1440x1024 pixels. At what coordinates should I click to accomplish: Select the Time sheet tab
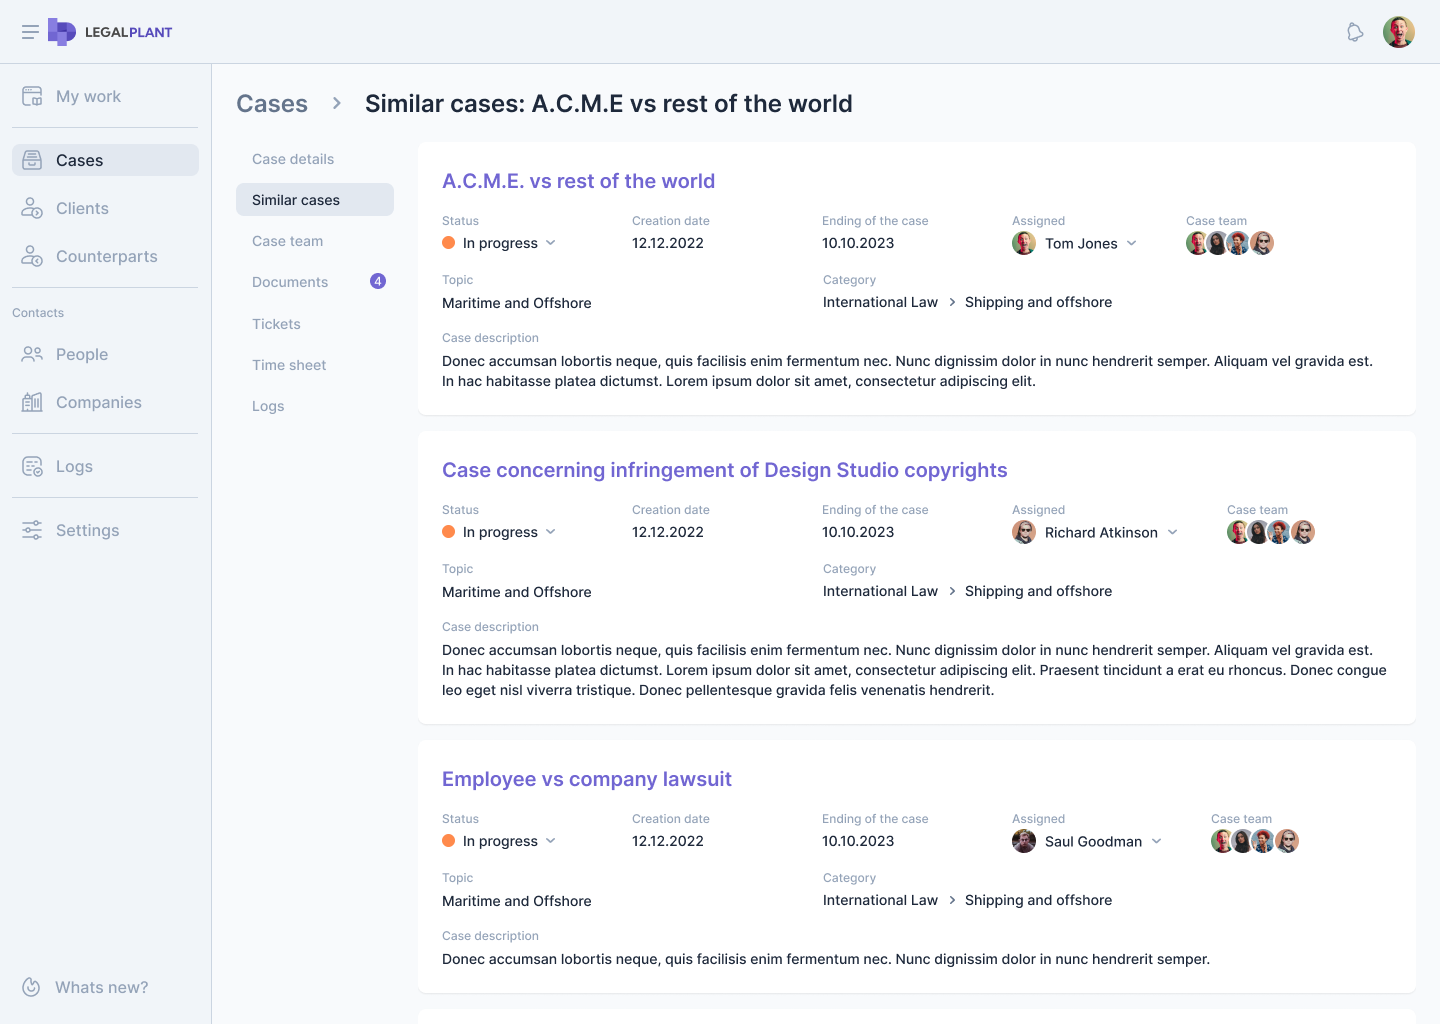(x=289, y=365)
